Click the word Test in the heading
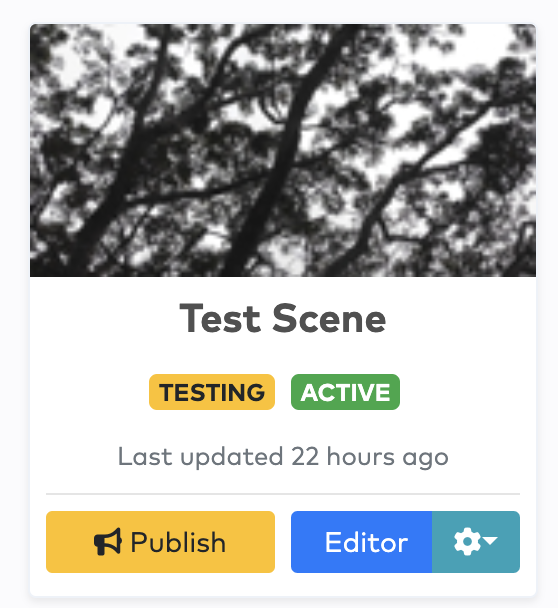The height and width of the screenshot is (608, 558). (219, 319)
